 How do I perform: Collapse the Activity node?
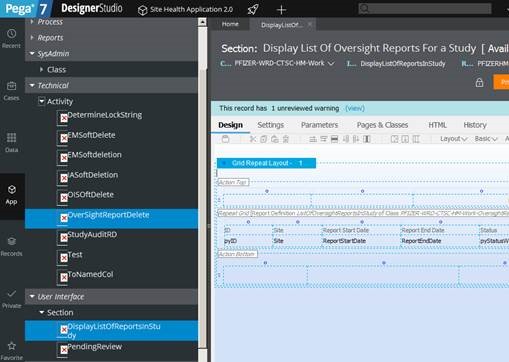pos(41,101)
